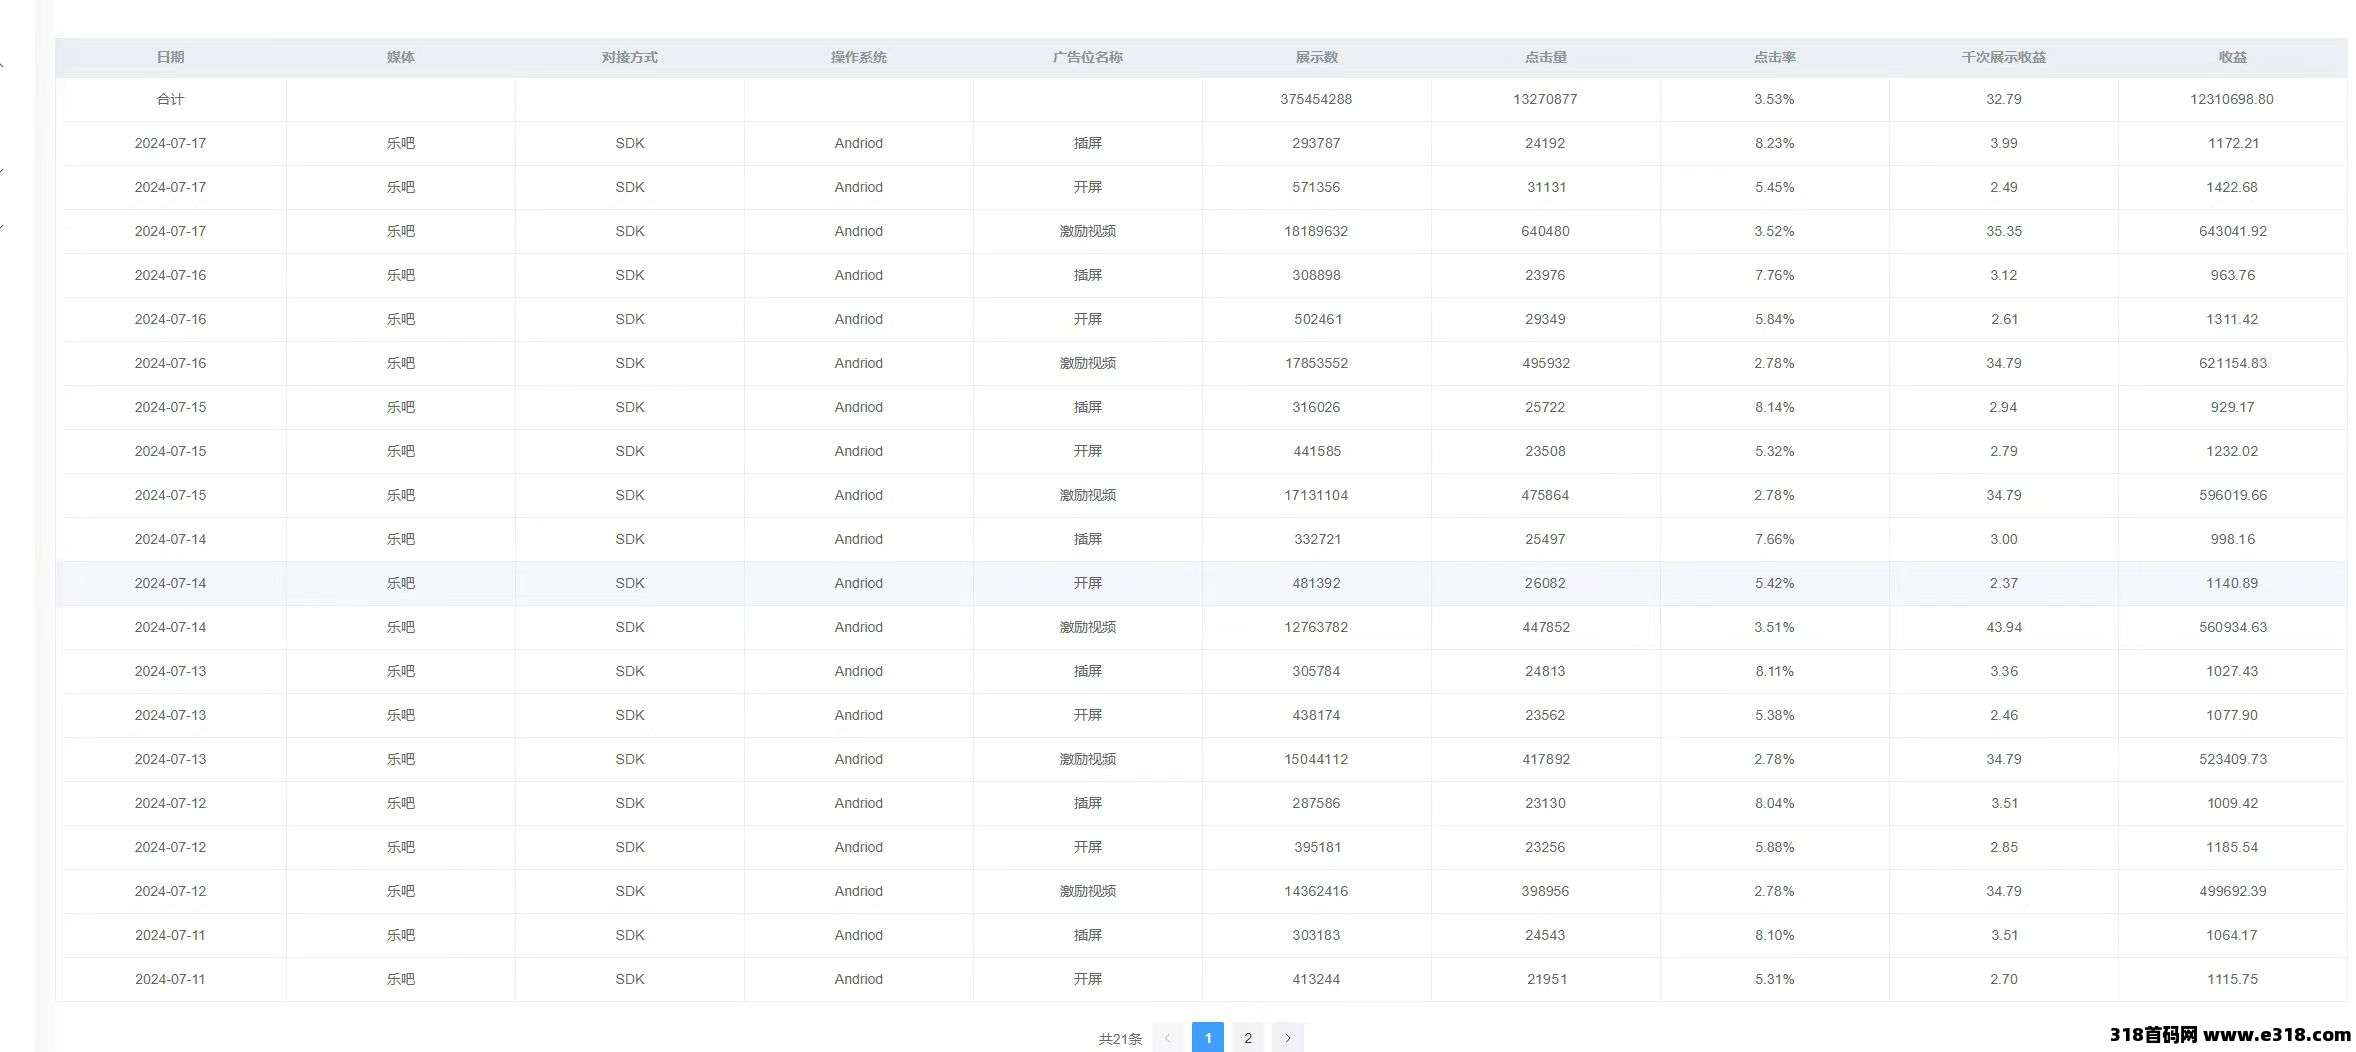The height and width of the screenshot is (1052, 2356).
Task: Click the highlighted row's impressions 481392
Action: tap(1316, 583)
